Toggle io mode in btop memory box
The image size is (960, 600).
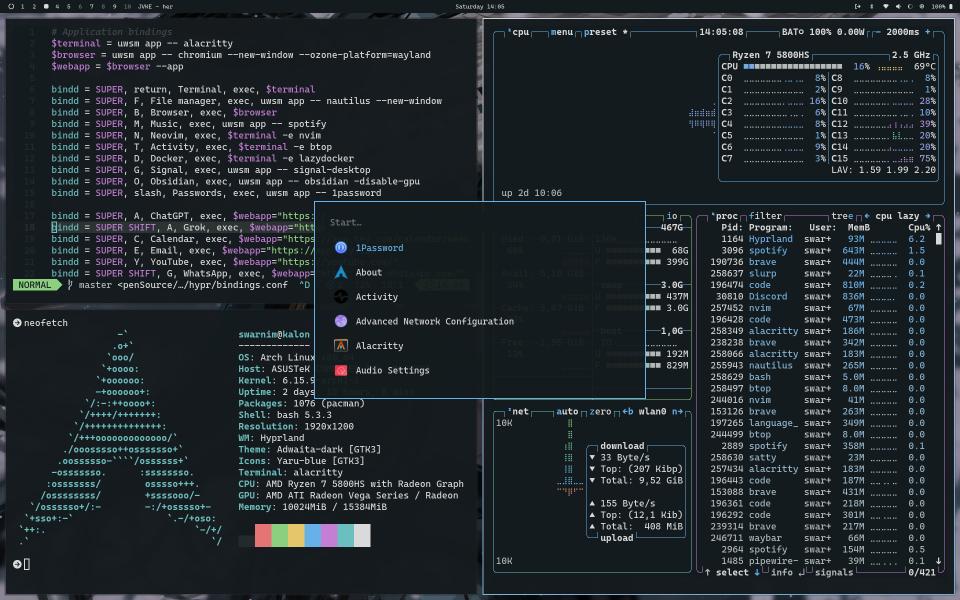pyautogui.click(x=672, y=216)
